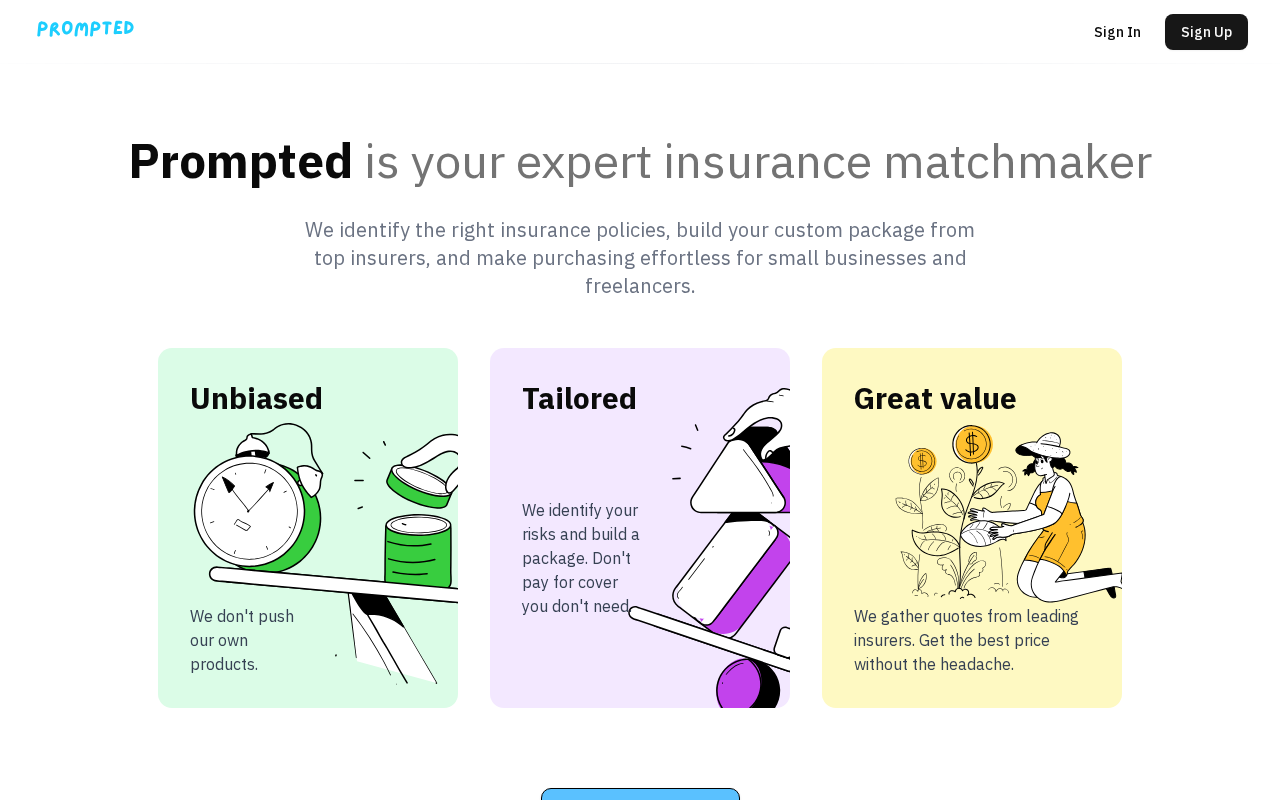Select the Tailored card heading
This screenshot has width=1280, height=800.
[x=579, y=398]
